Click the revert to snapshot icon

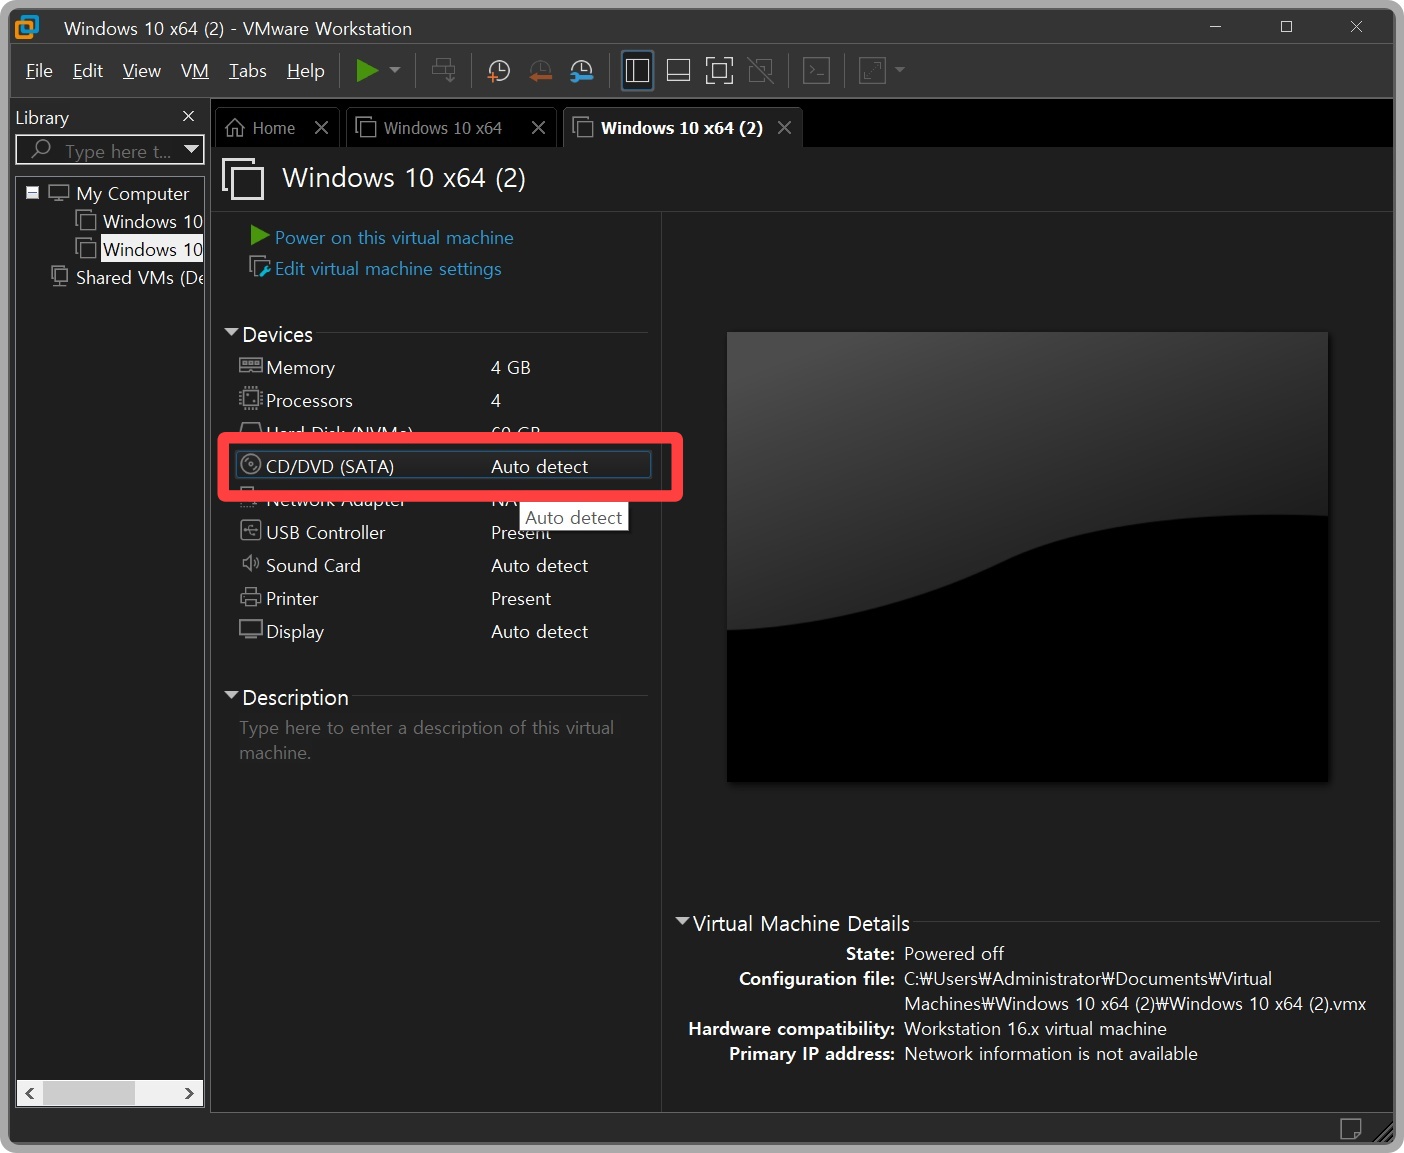540,70
